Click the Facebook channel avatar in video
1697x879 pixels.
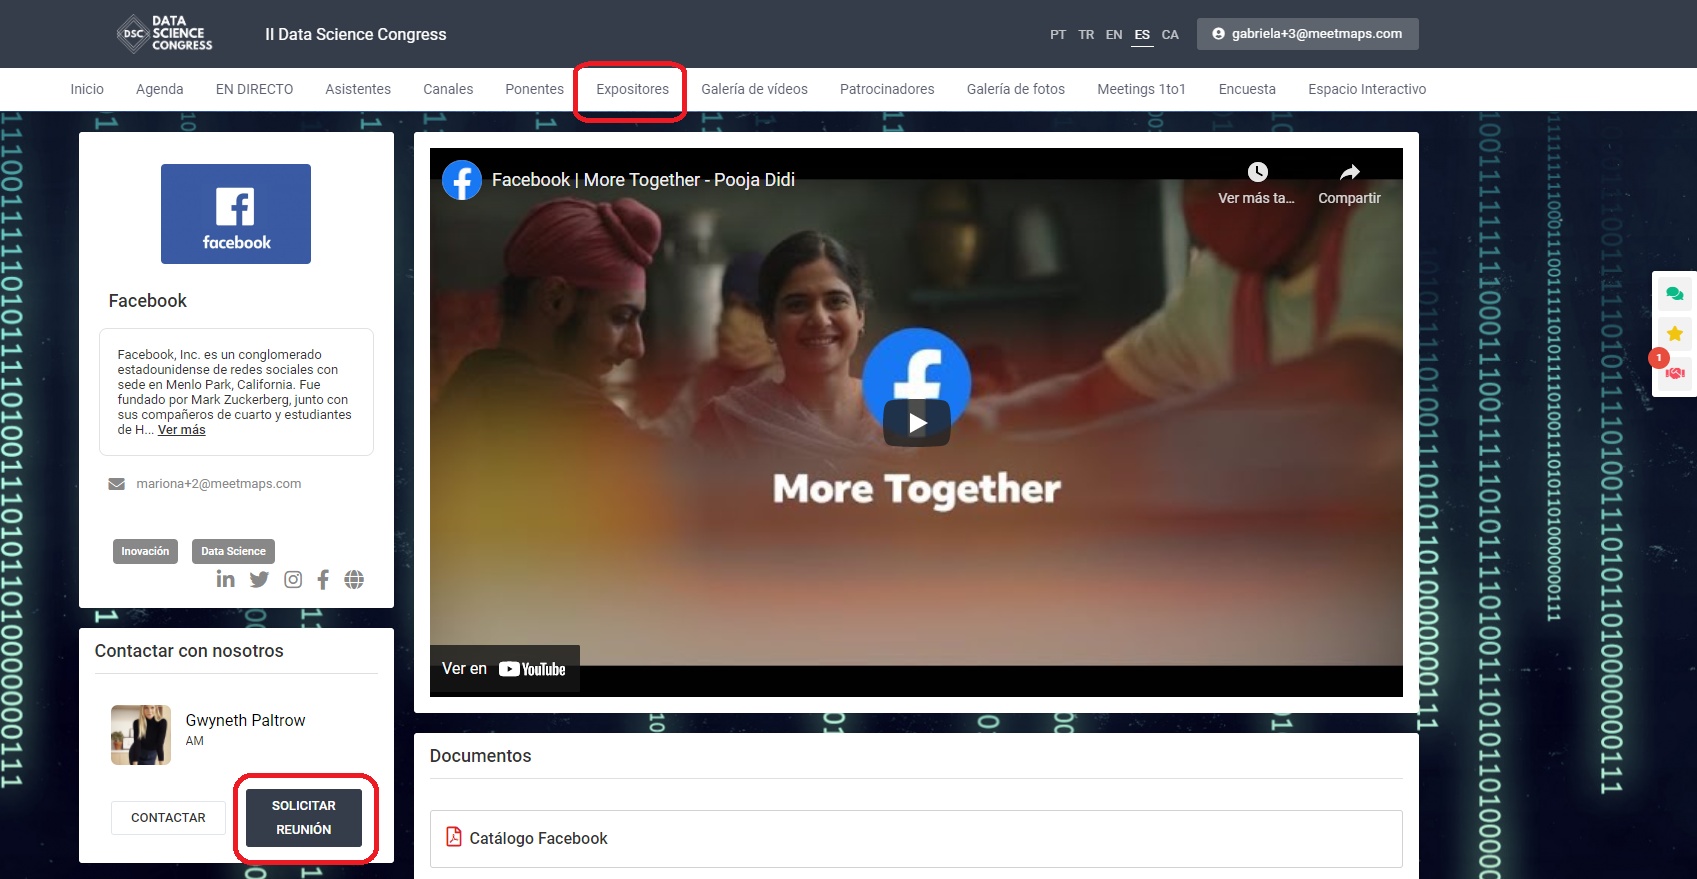(x=462, y=180)
